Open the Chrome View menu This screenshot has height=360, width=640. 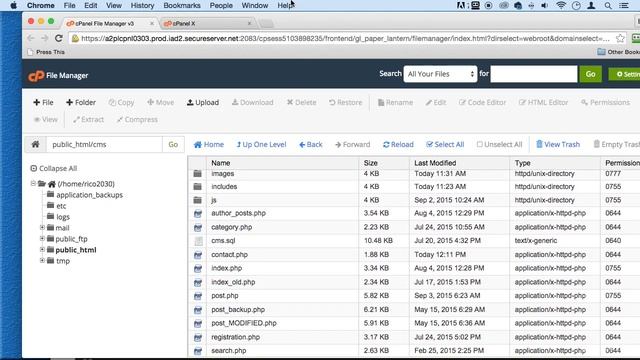(113, 5)
